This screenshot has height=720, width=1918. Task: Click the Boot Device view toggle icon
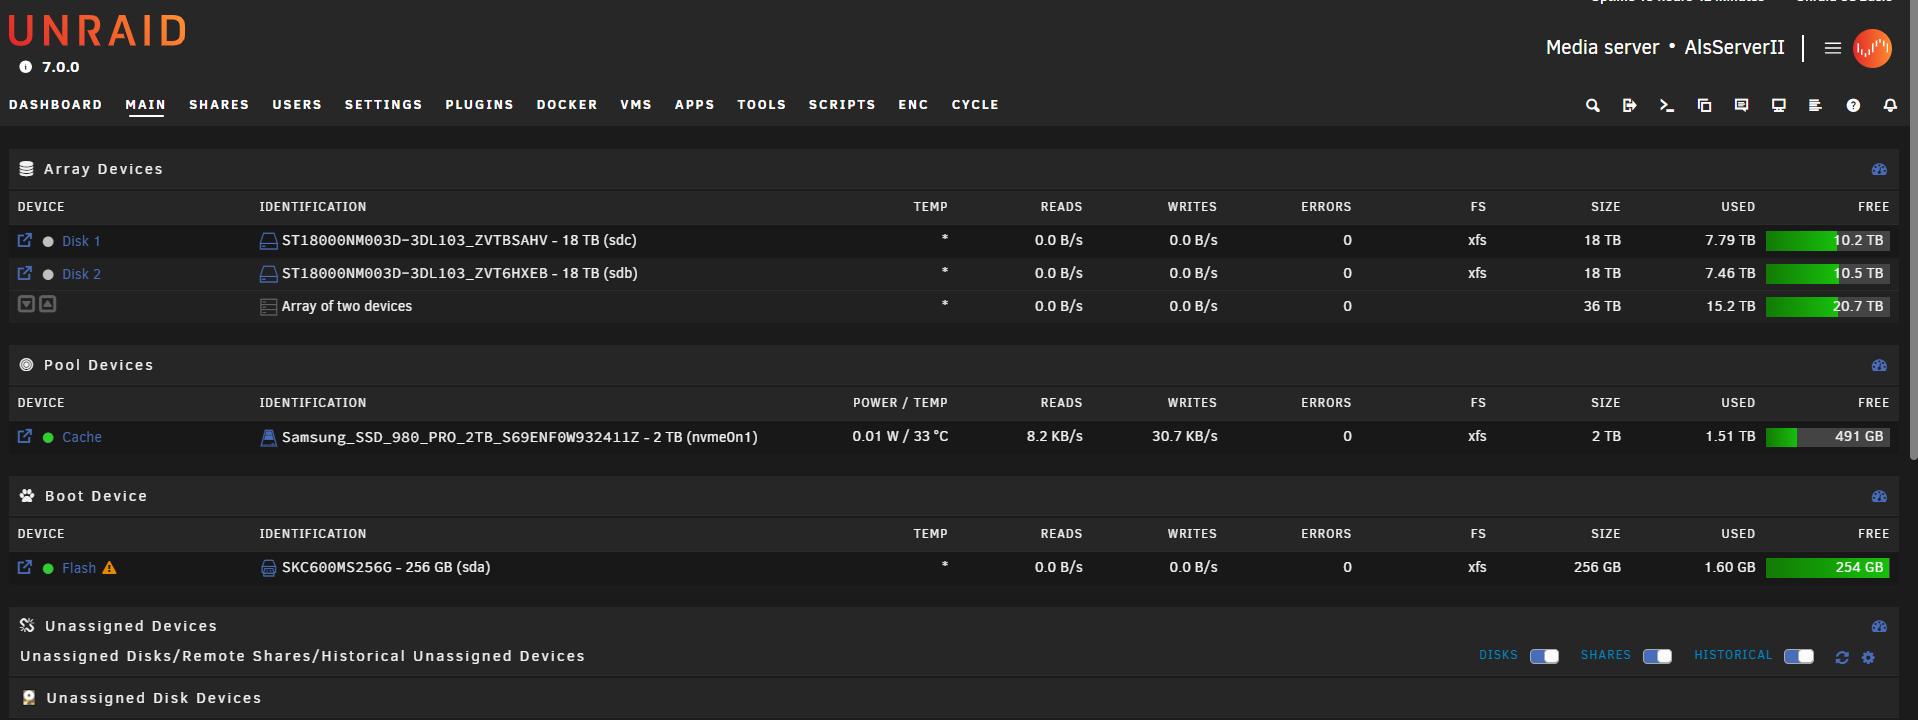coord(1879,496)
